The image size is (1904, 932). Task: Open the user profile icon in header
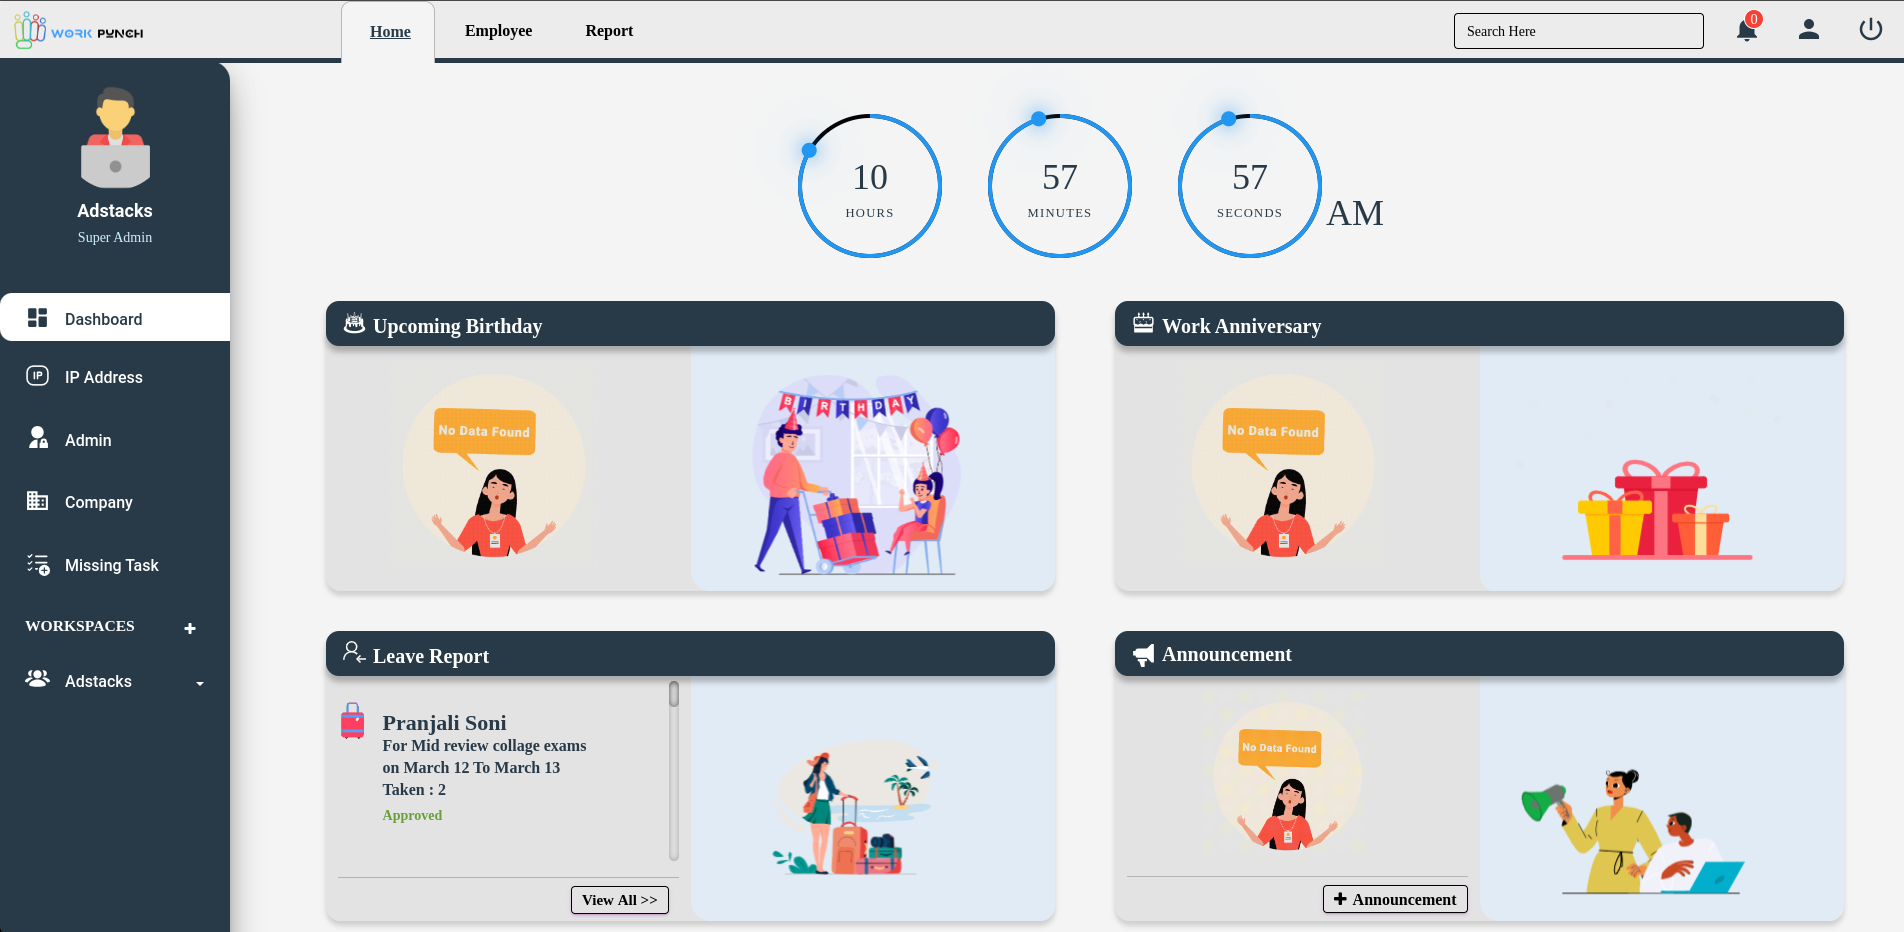[1808, 30]
